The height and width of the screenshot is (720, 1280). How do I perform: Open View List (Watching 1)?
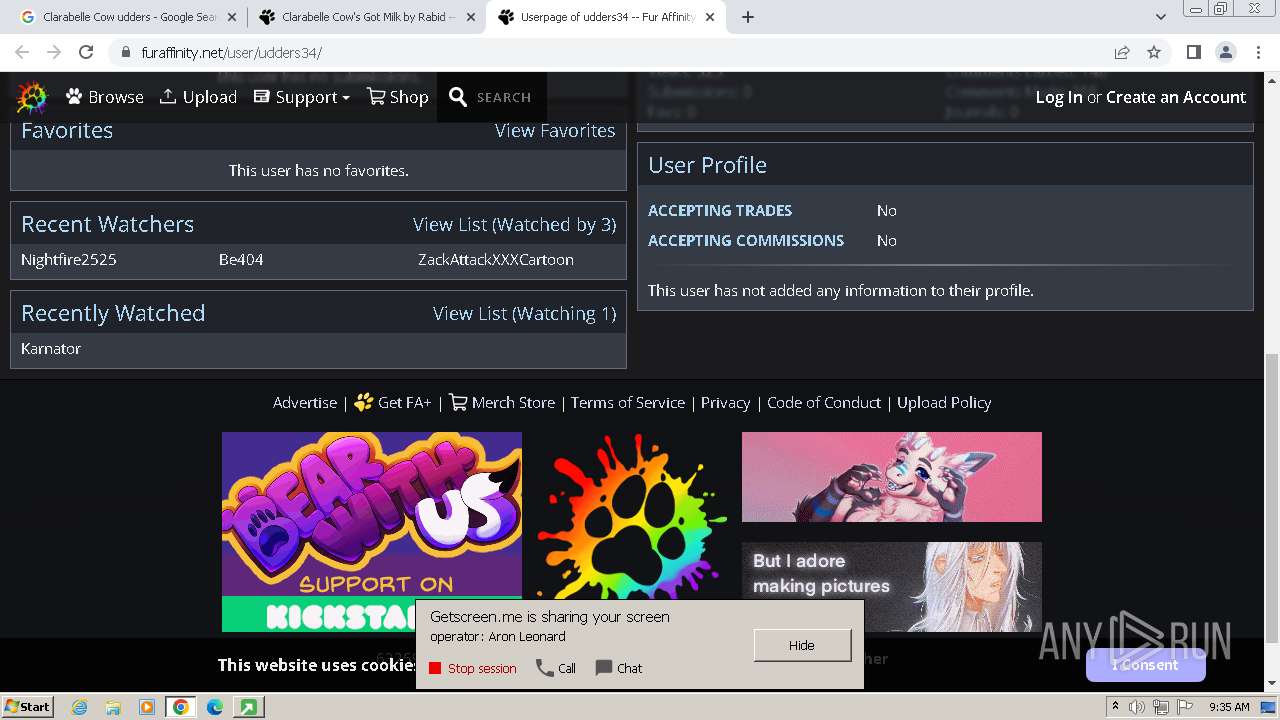[524, 313]
